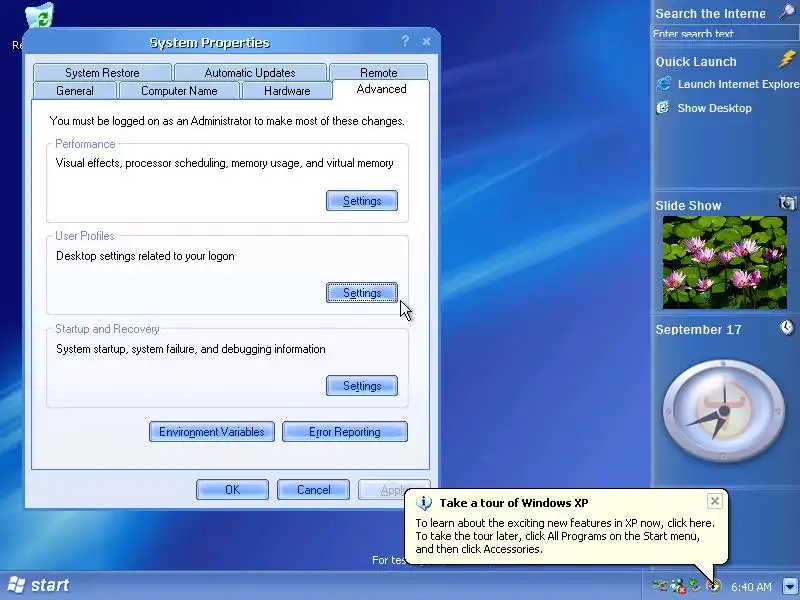Open the Recycle Bin desktop icon
800x600 pixels.
40,15
